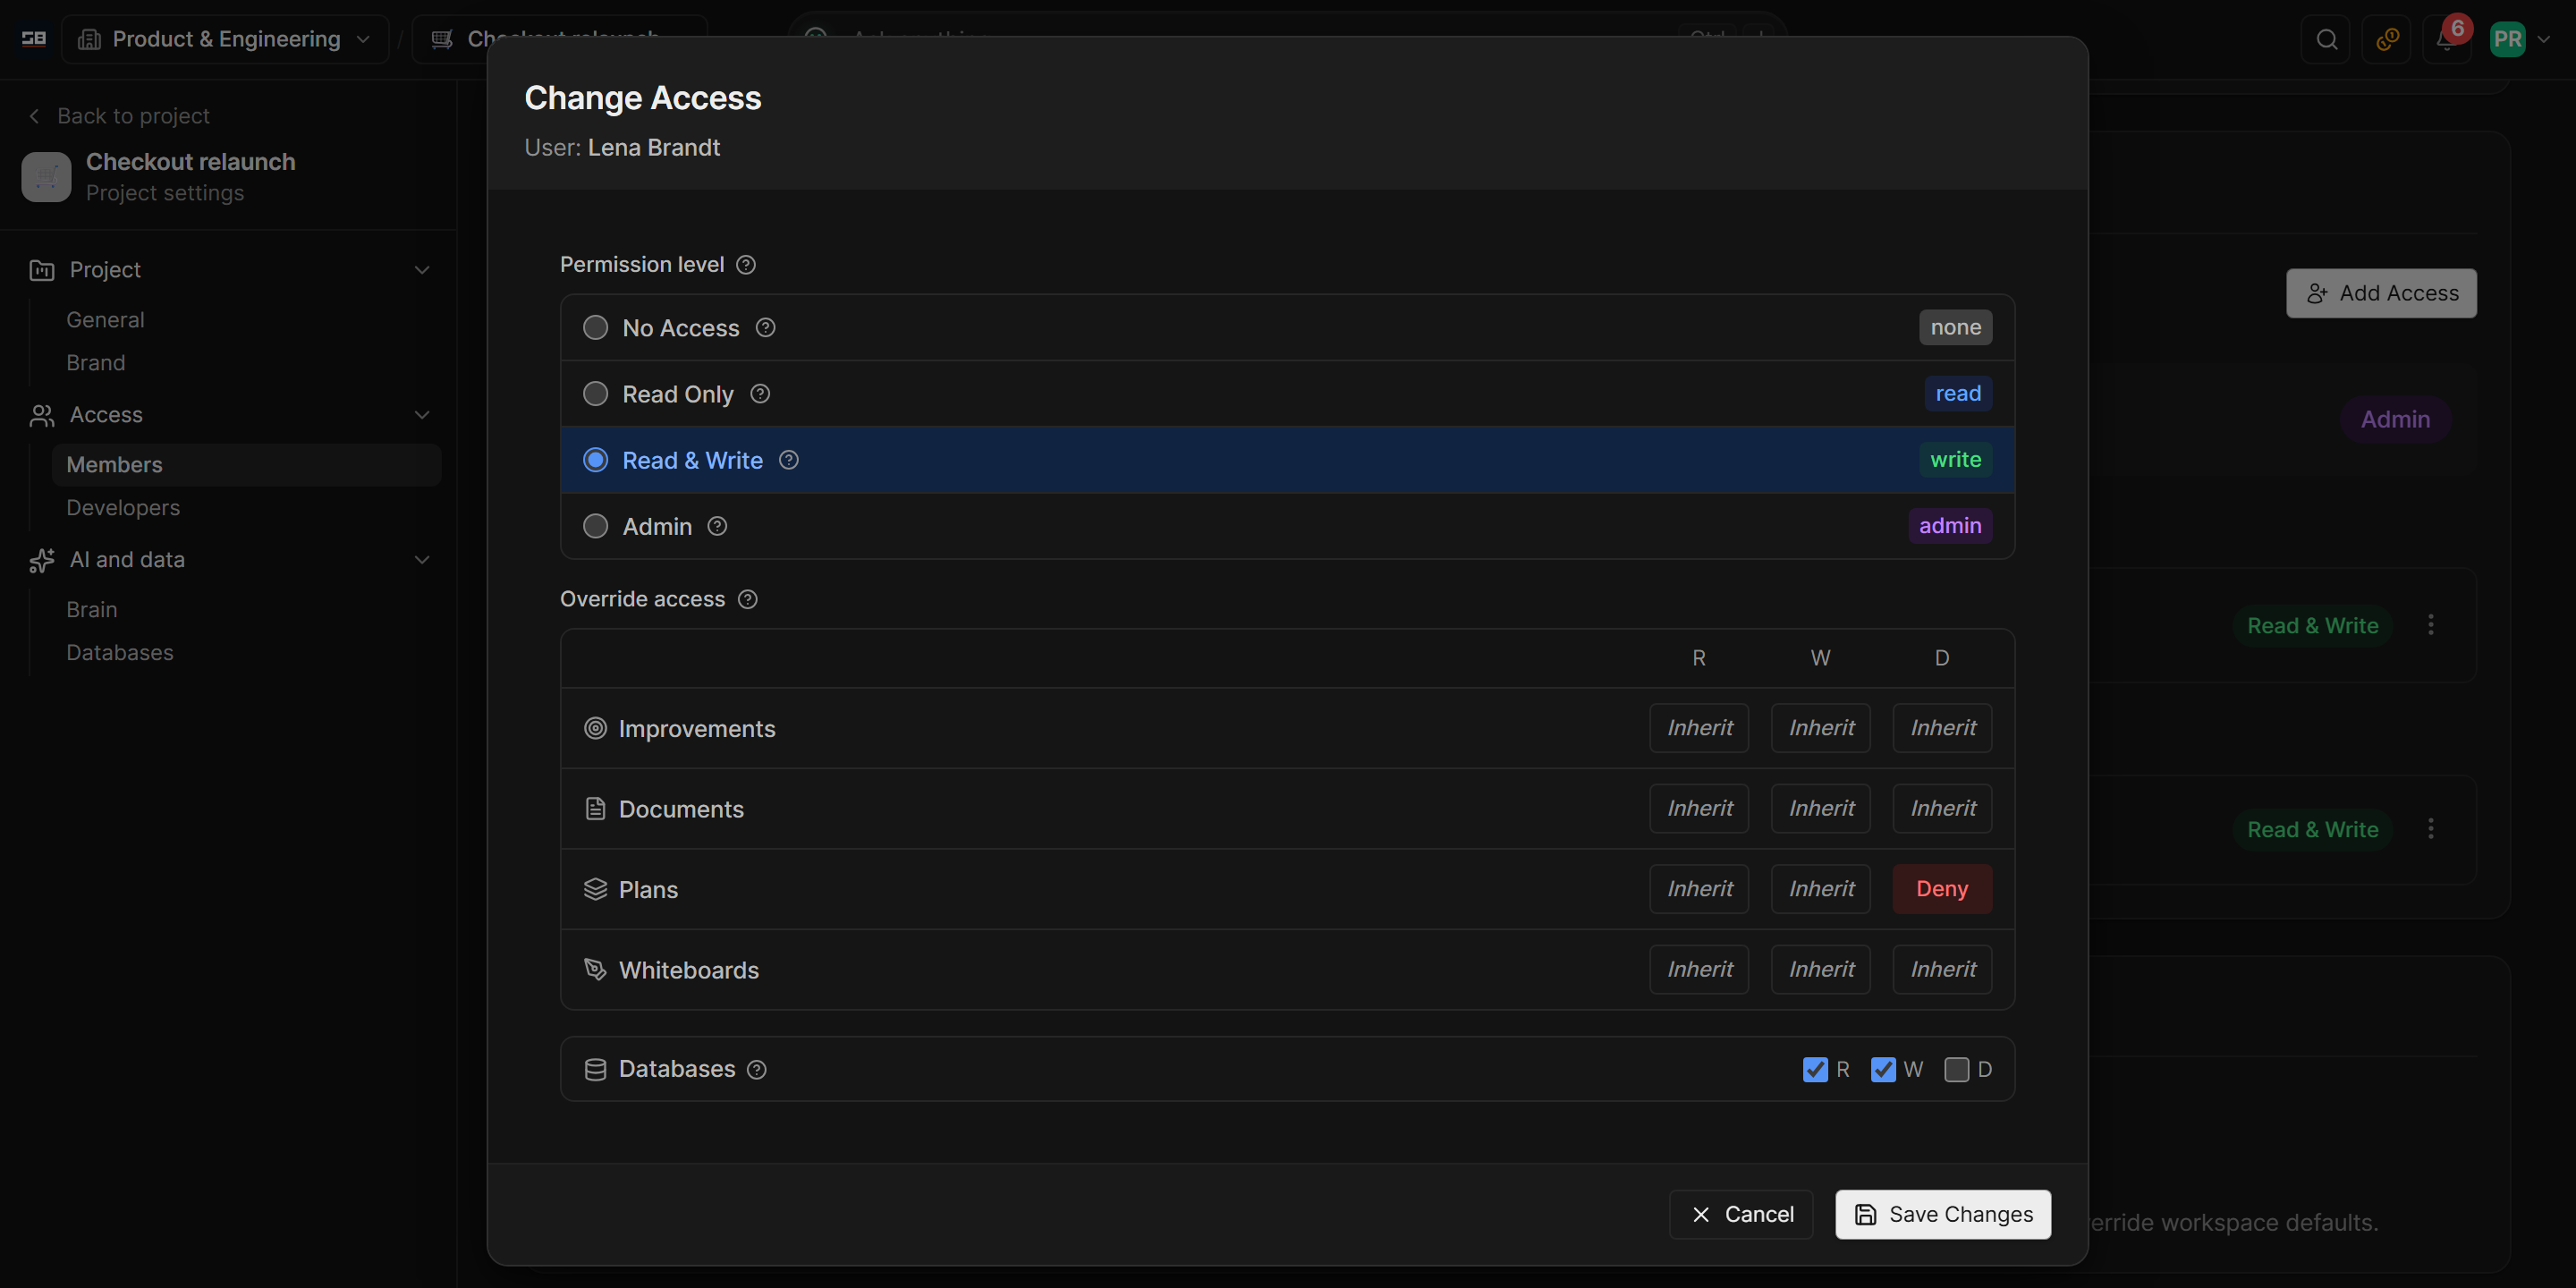Click the Admin option help icon
This screenshot has width=2576, height=1288.
coord(717,526)
